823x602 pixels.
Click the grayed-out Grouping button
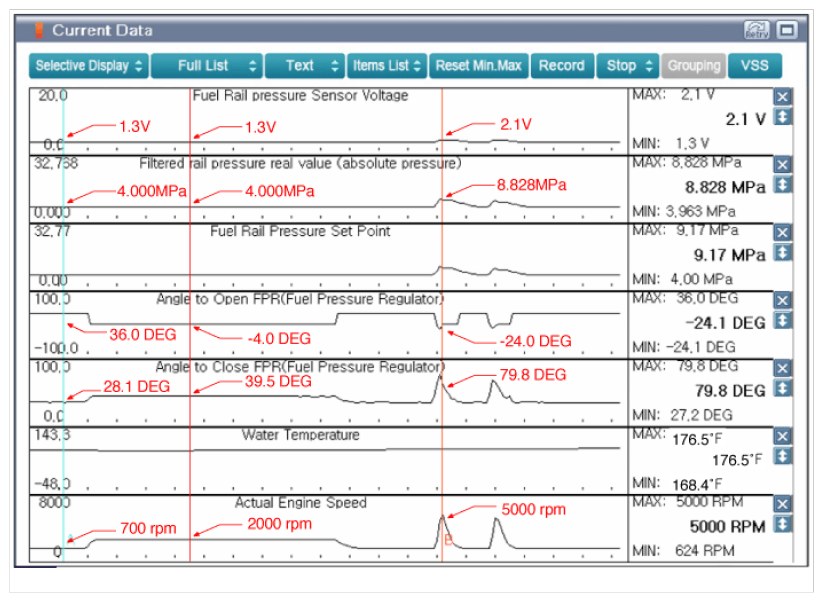pos(693,66)
